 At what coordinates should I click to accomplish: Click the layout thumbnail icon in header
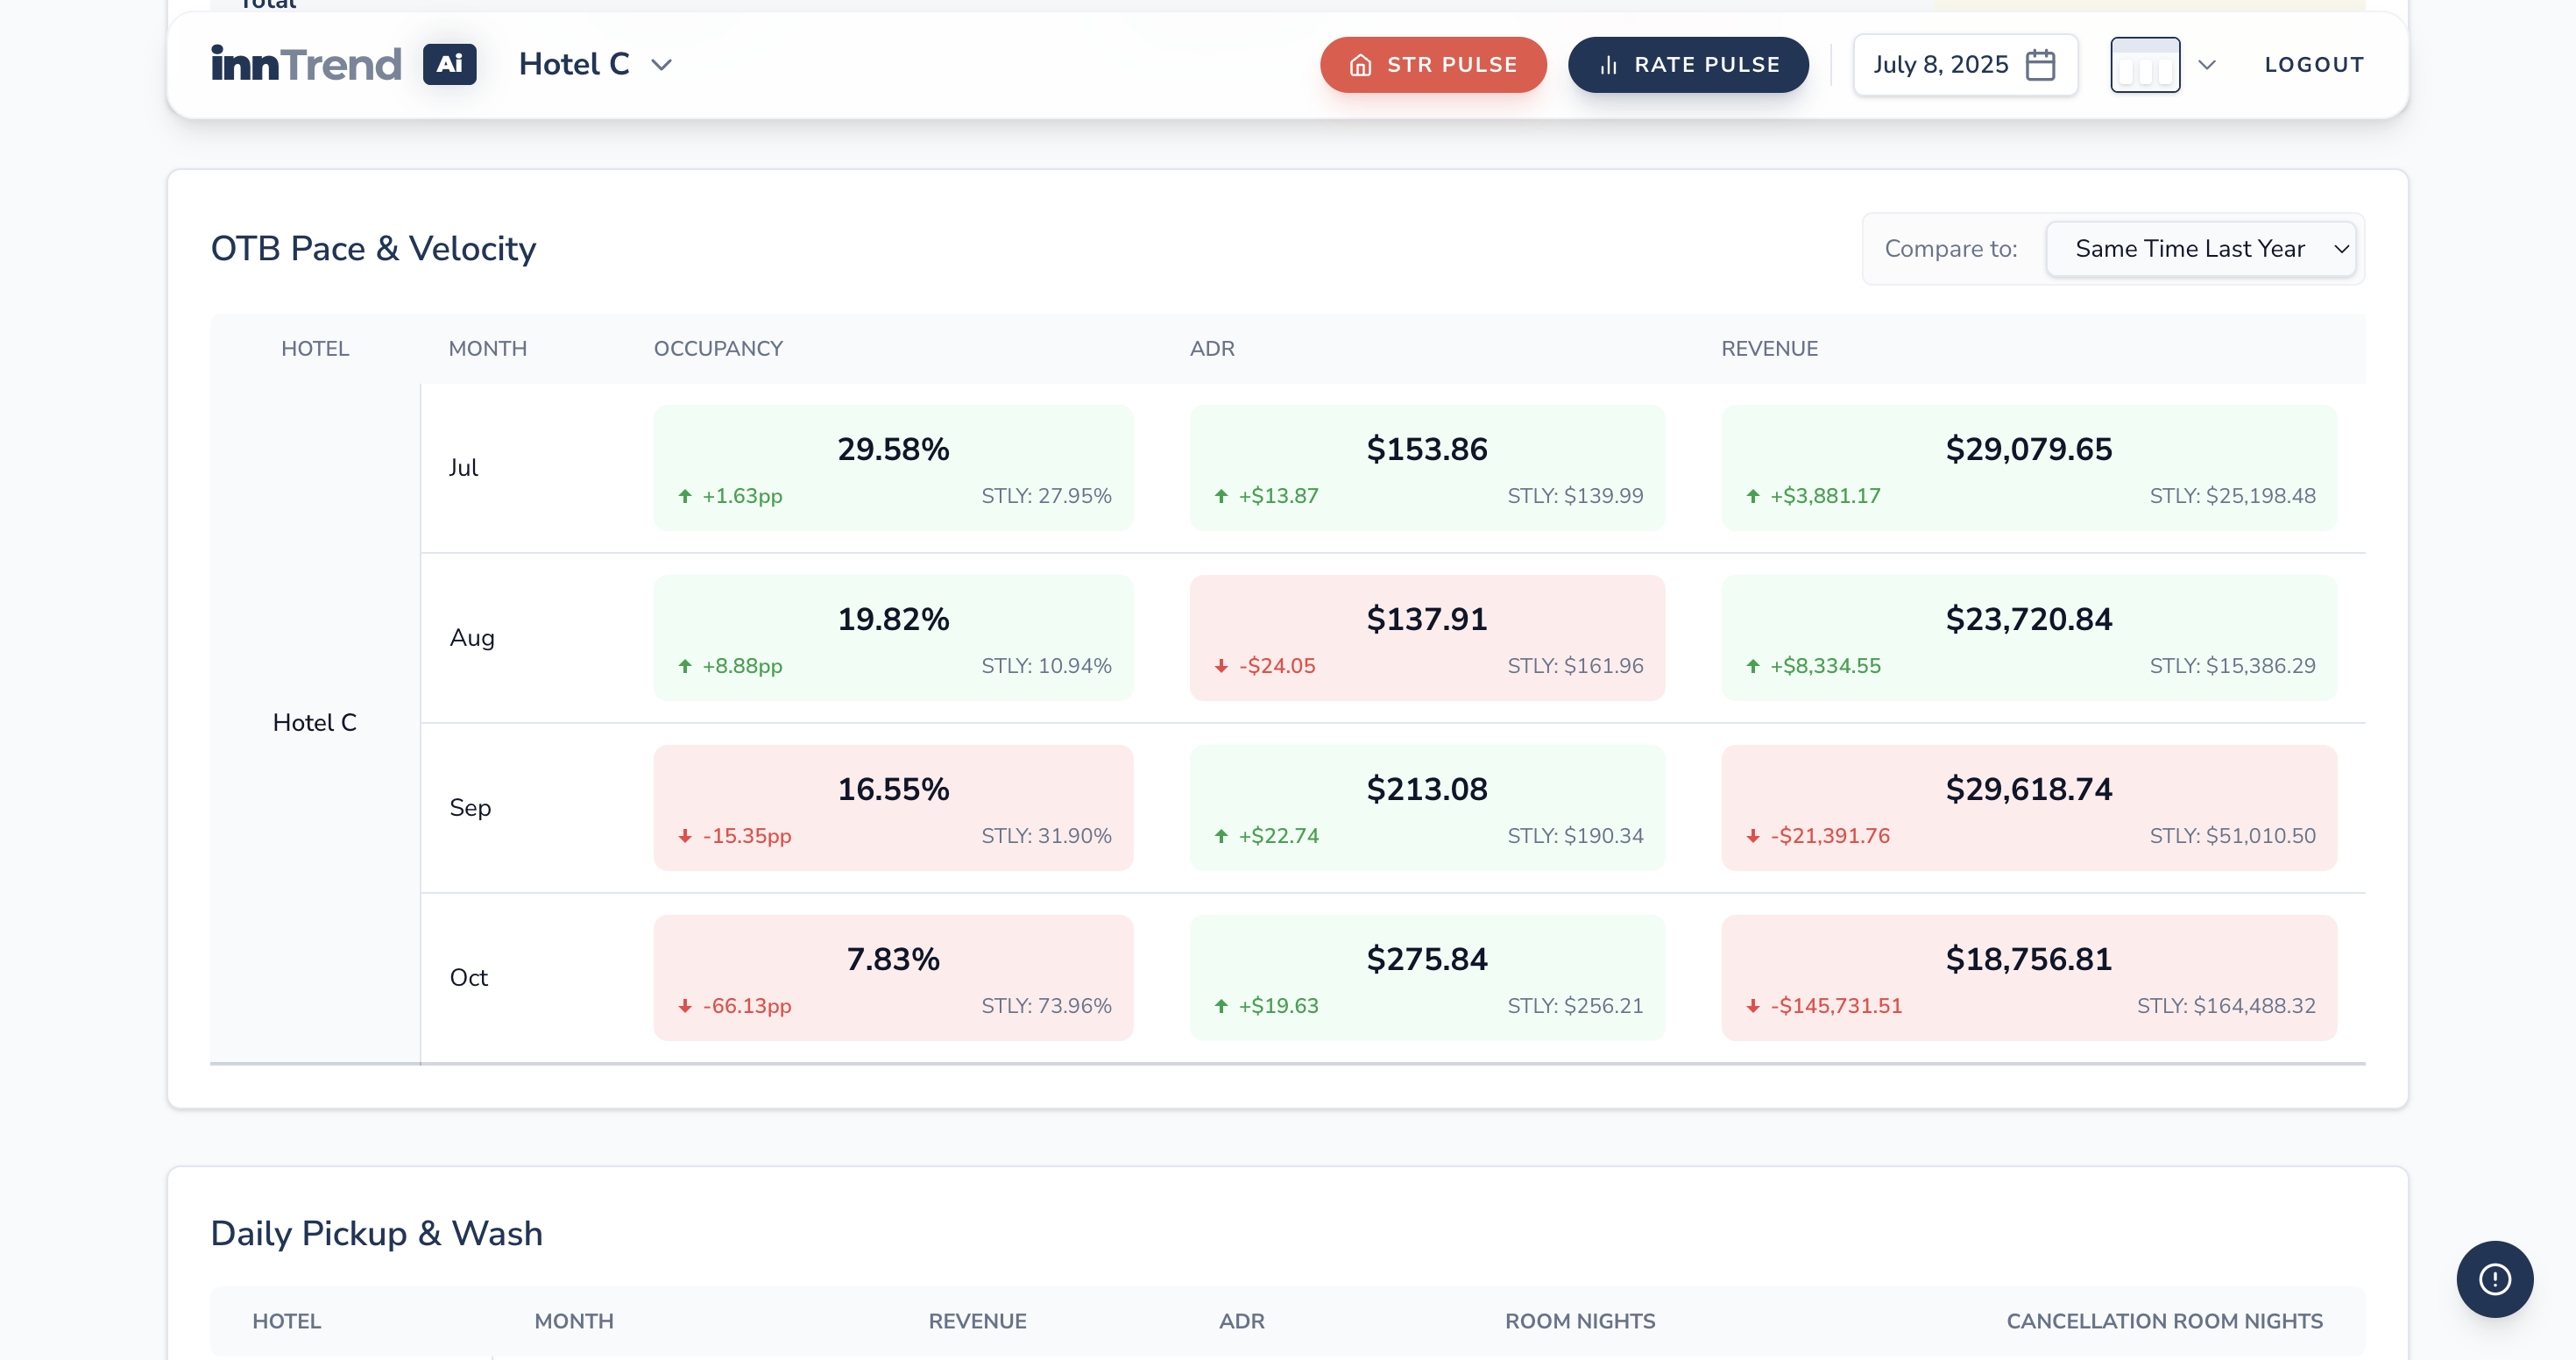[2145, 65]
